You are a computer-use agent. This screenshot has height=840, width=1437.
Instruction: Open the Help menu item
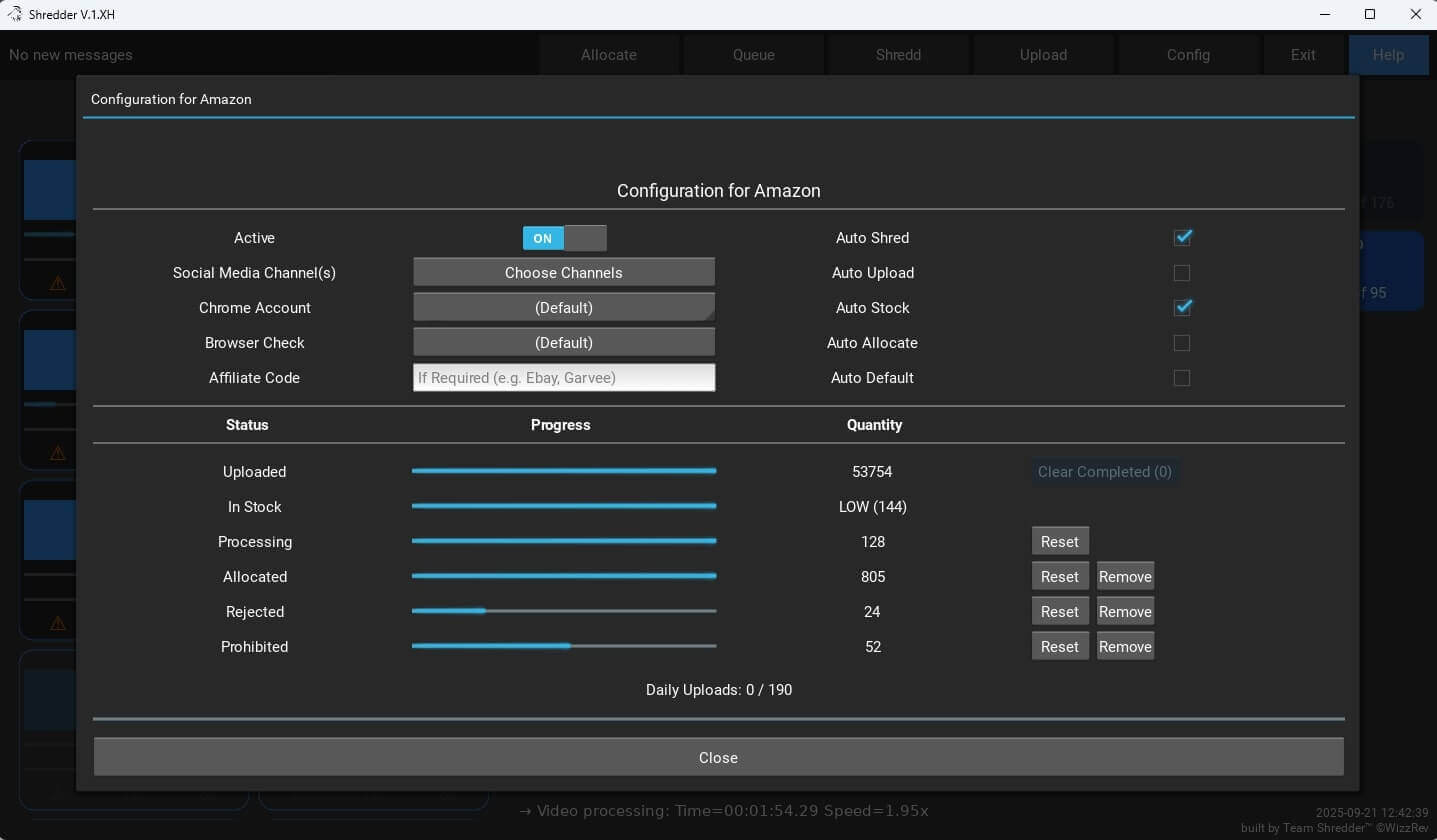(1387, 55)
